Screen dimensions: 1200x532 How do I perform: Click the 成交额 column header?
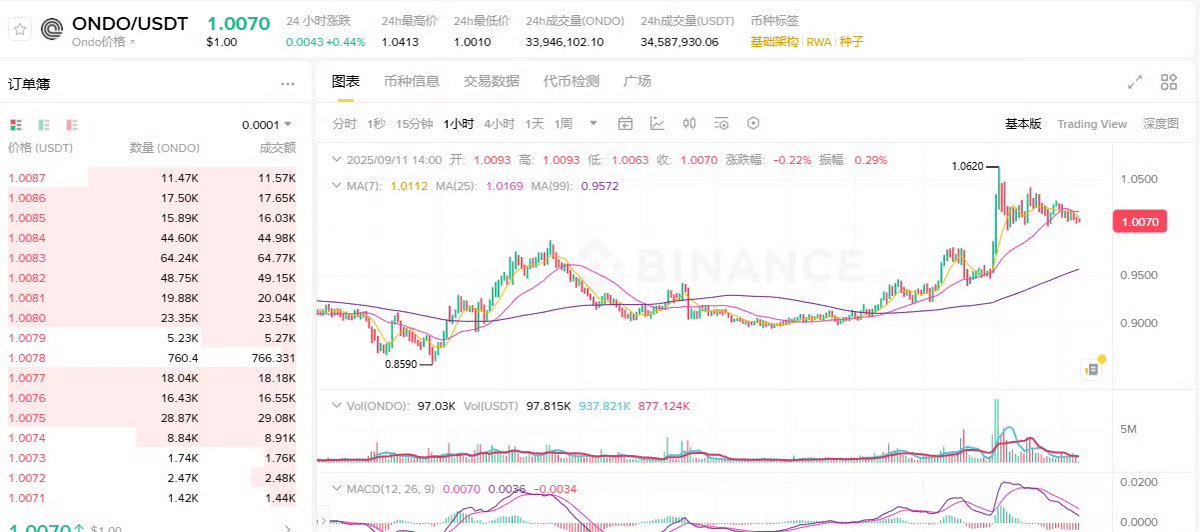tap(276, 148)
